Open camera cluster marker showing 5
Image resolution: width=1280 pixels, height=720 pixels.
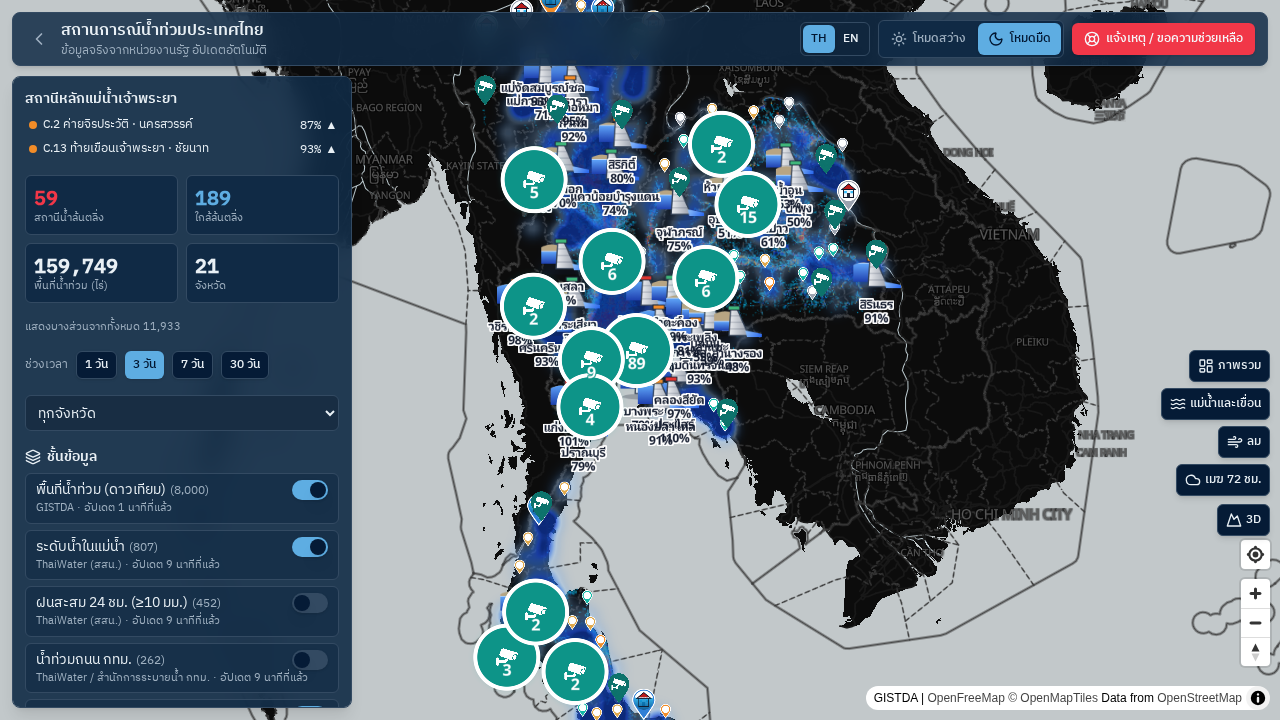pos(534,180)
